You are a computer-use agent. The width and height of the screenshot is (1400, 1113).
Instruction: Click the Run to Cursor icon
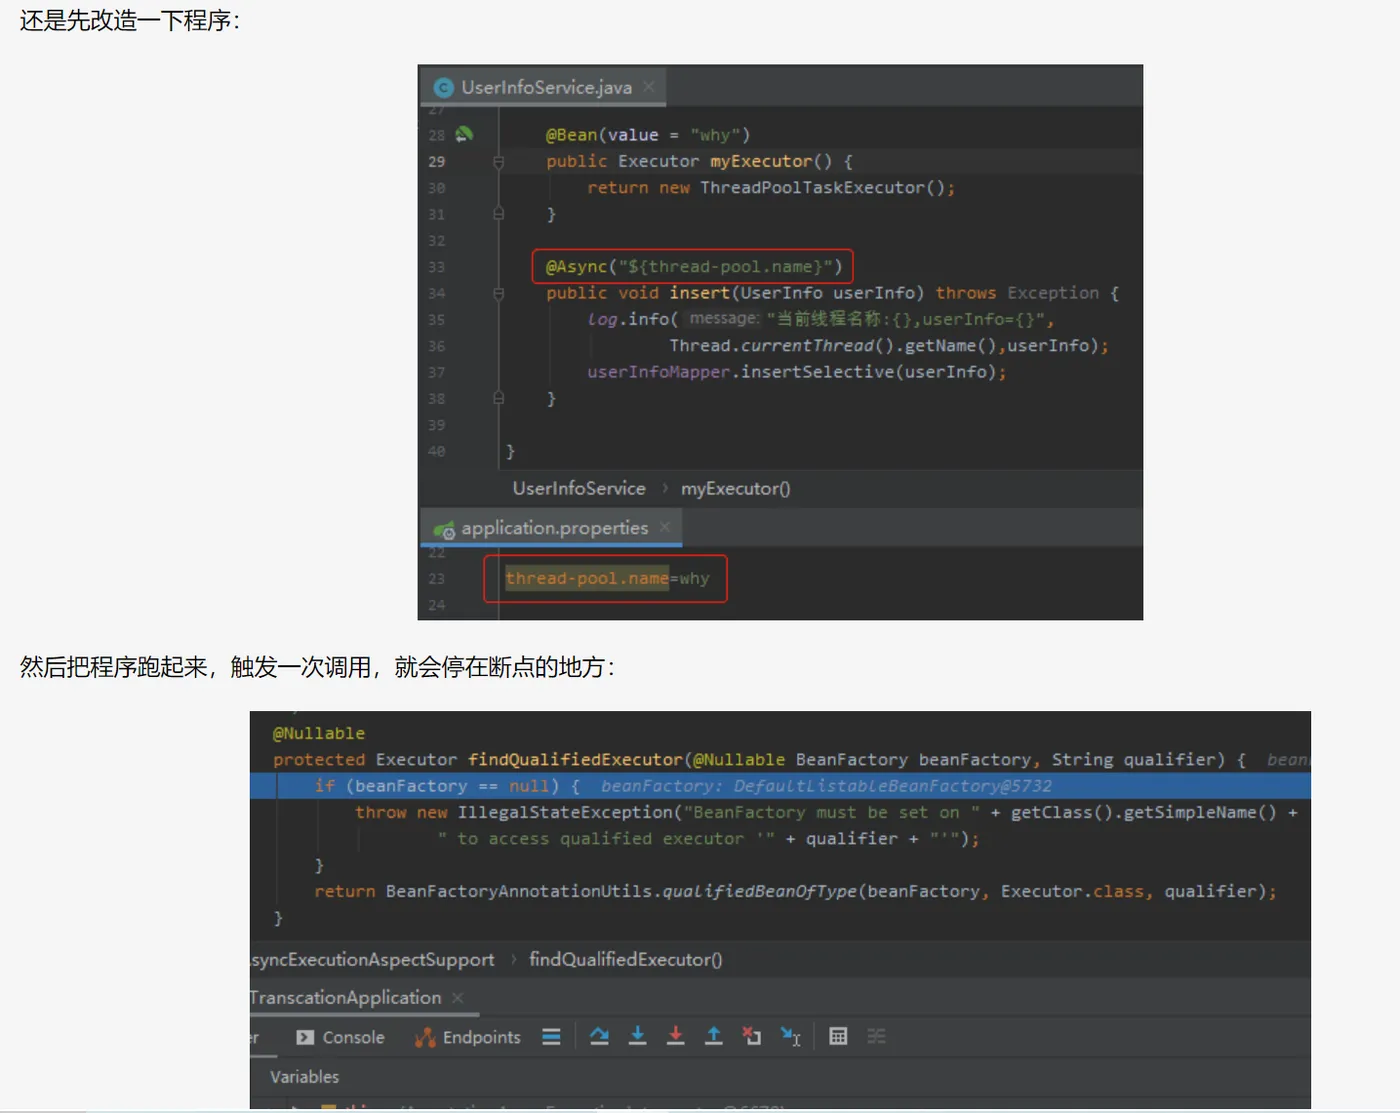pos(790,1037)
